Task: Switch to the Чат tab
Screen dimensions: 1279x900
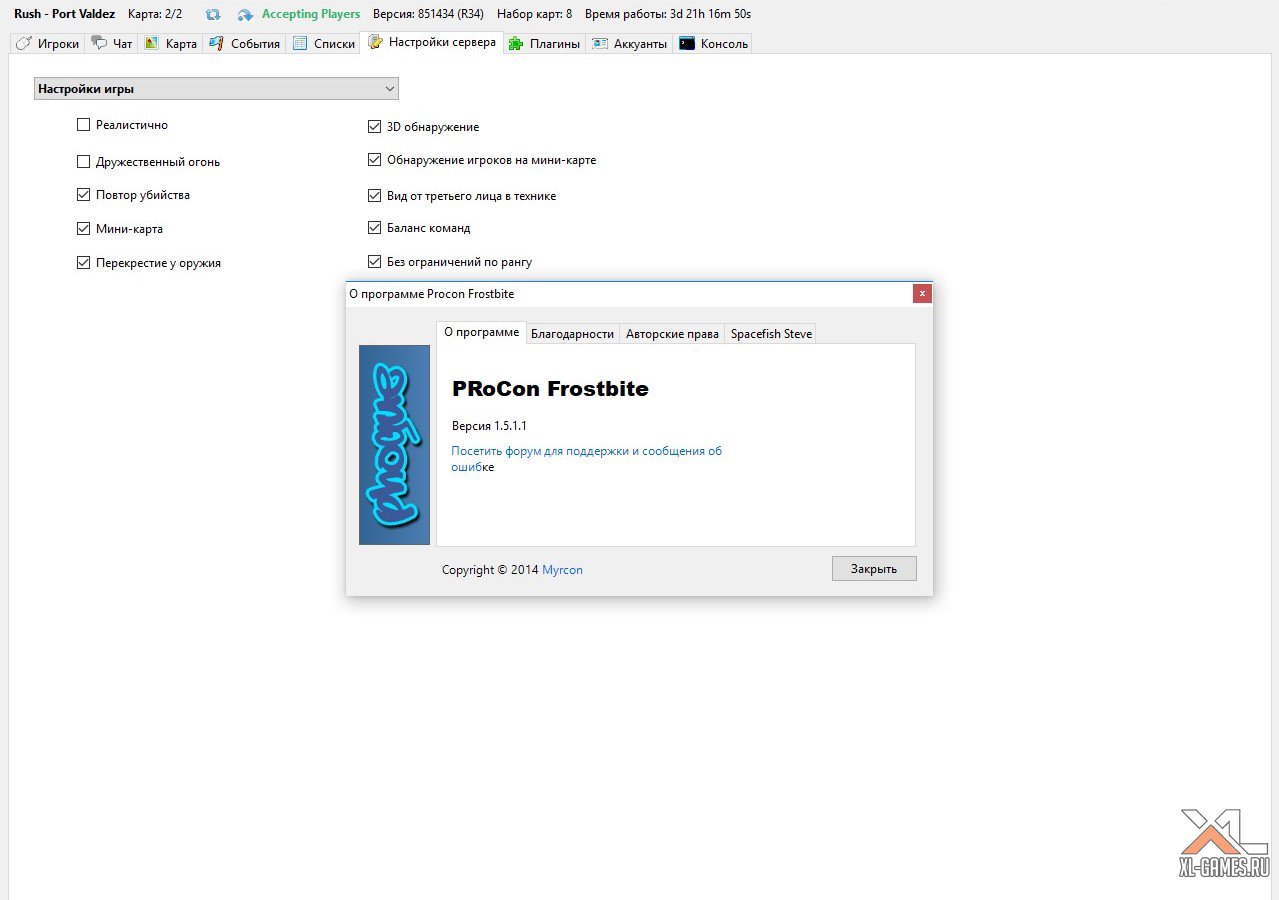Action: pyautogui.click(x=111, y=44)
